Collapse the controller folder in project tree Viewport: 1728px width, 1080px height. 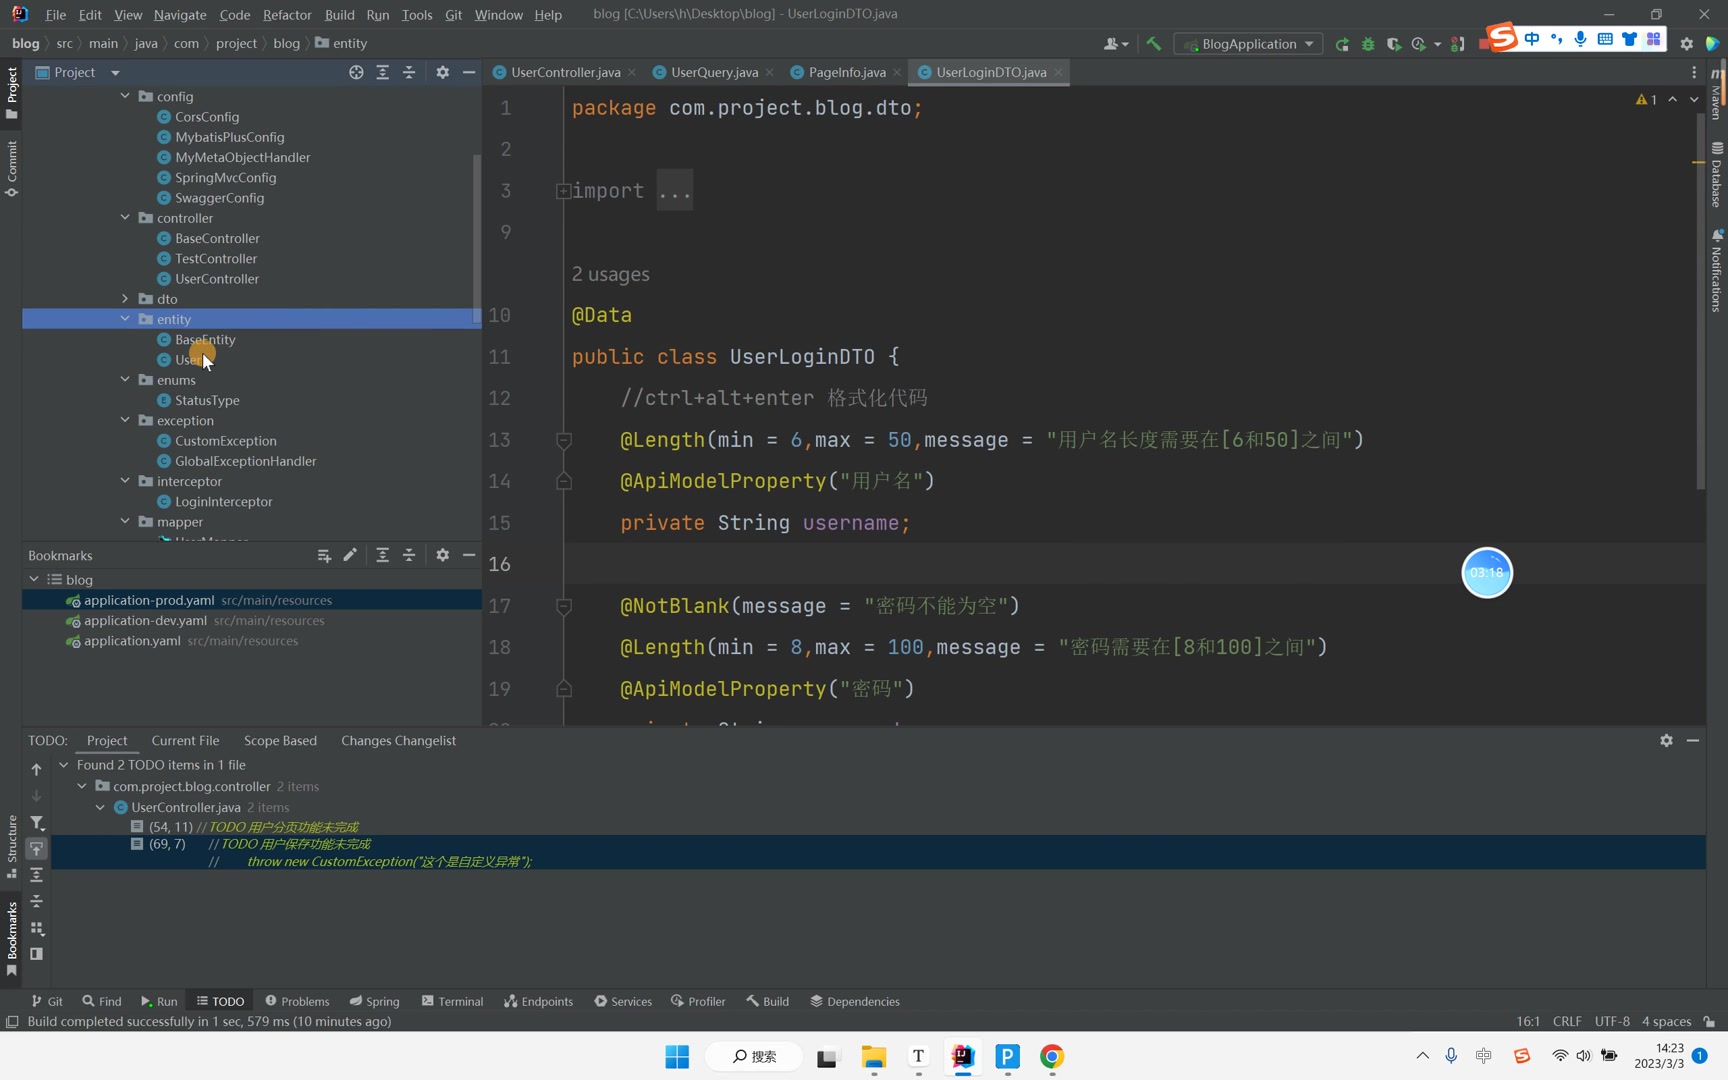[x=125, y=217]
